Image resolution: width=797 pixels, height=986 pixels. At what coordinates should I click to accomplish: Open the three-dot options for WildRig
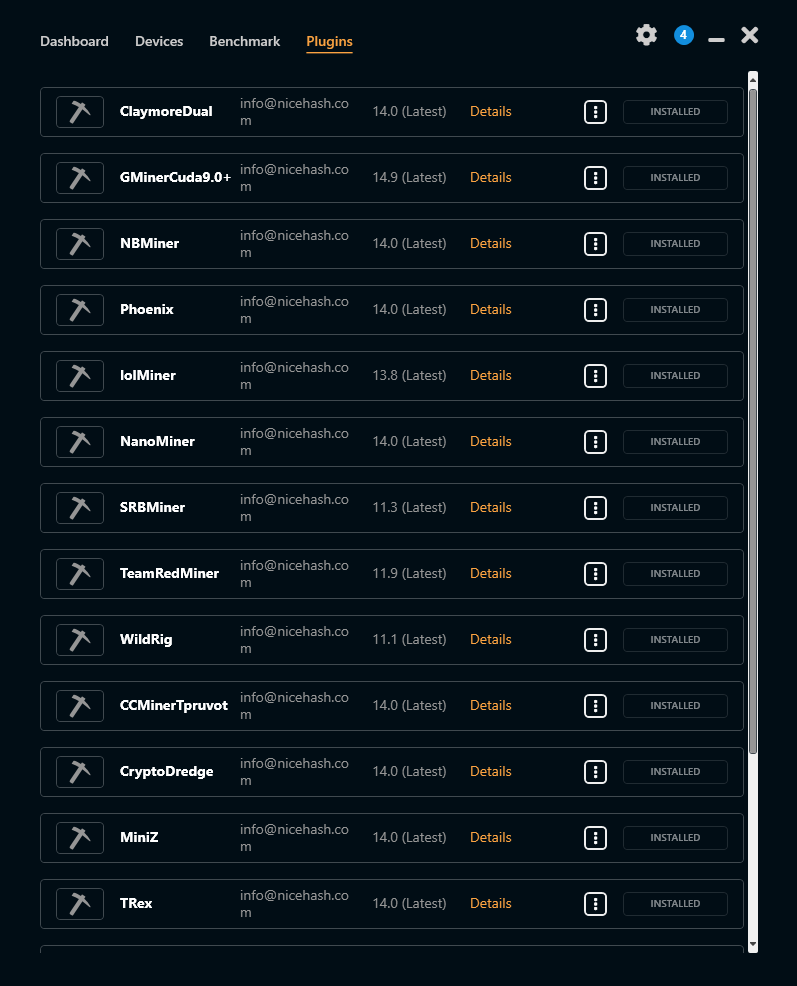click(595, 640)
